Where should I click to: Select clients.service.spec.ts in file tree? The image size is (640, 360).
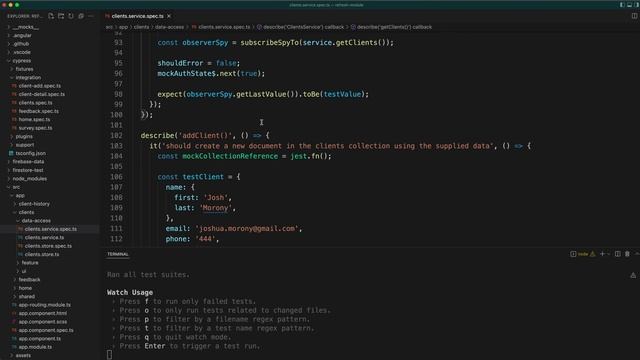point(51,229)
